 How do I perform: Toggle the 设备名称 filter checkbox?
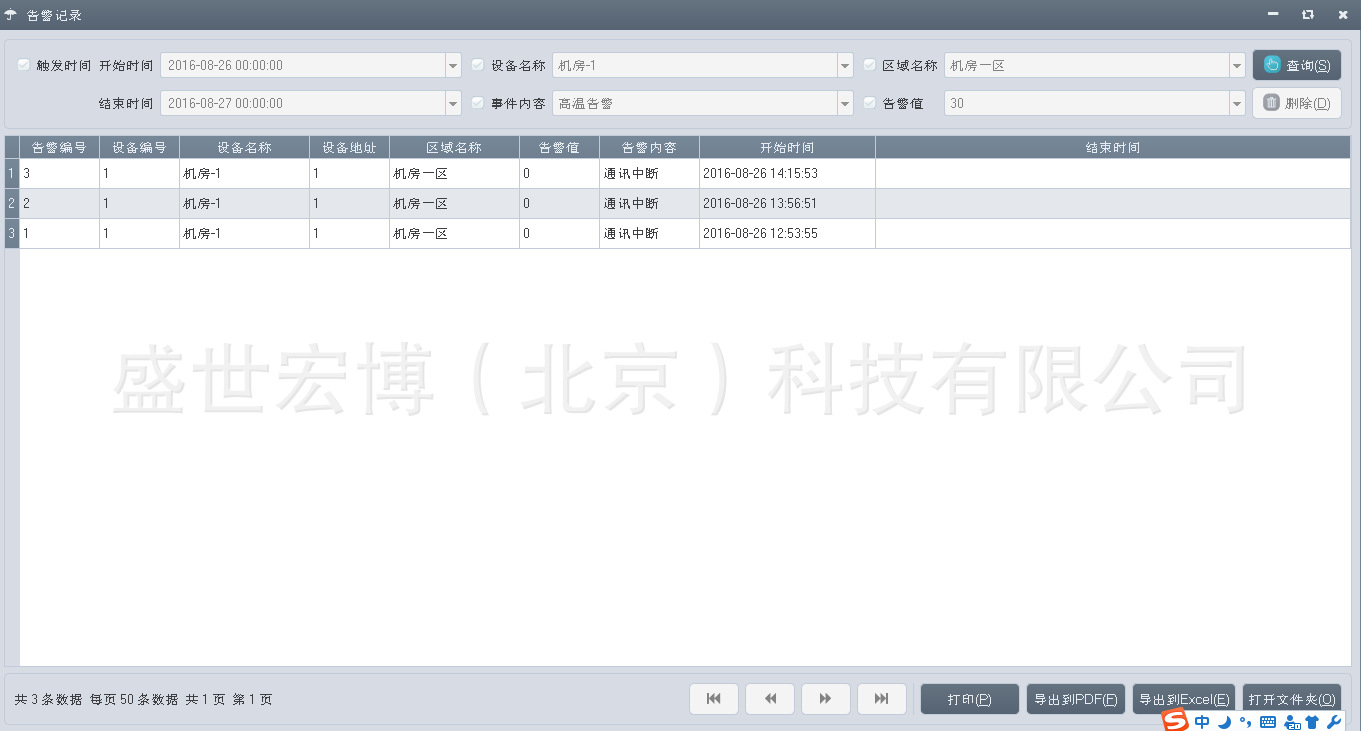coord(478,65)
